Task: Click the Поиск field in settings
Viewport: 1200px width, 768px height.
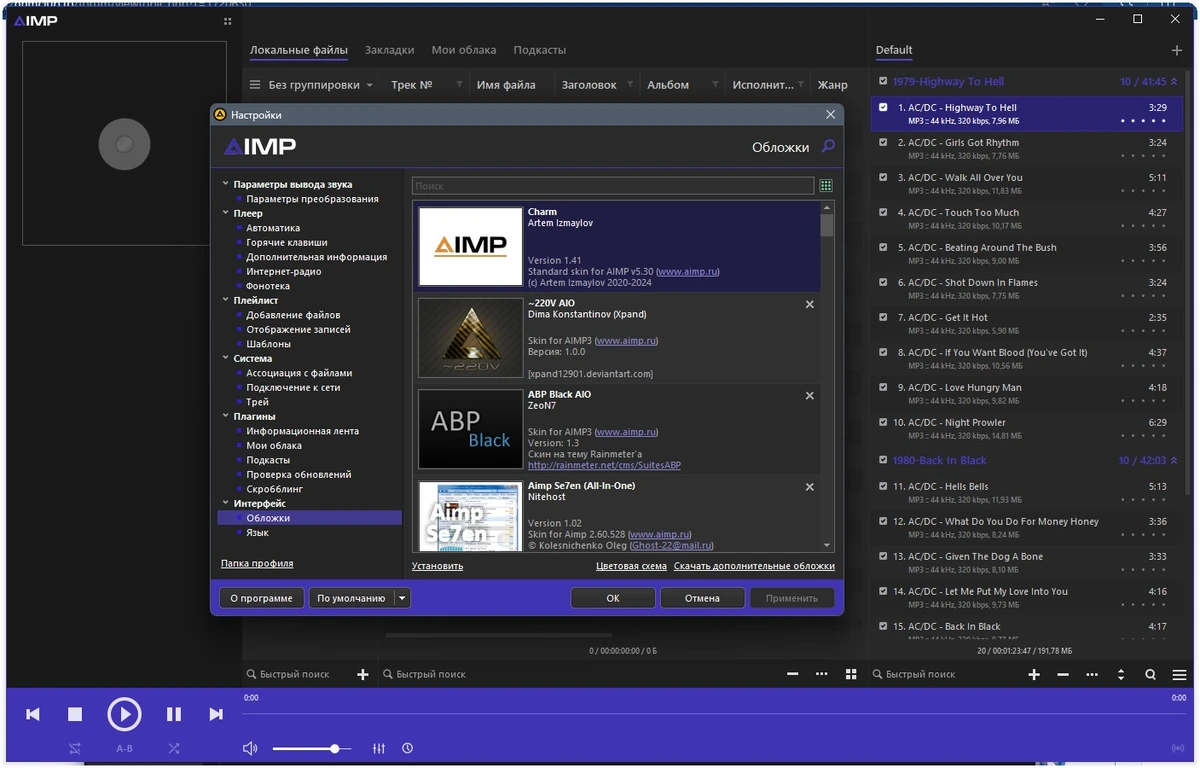Action: click(x=613, y=186)
